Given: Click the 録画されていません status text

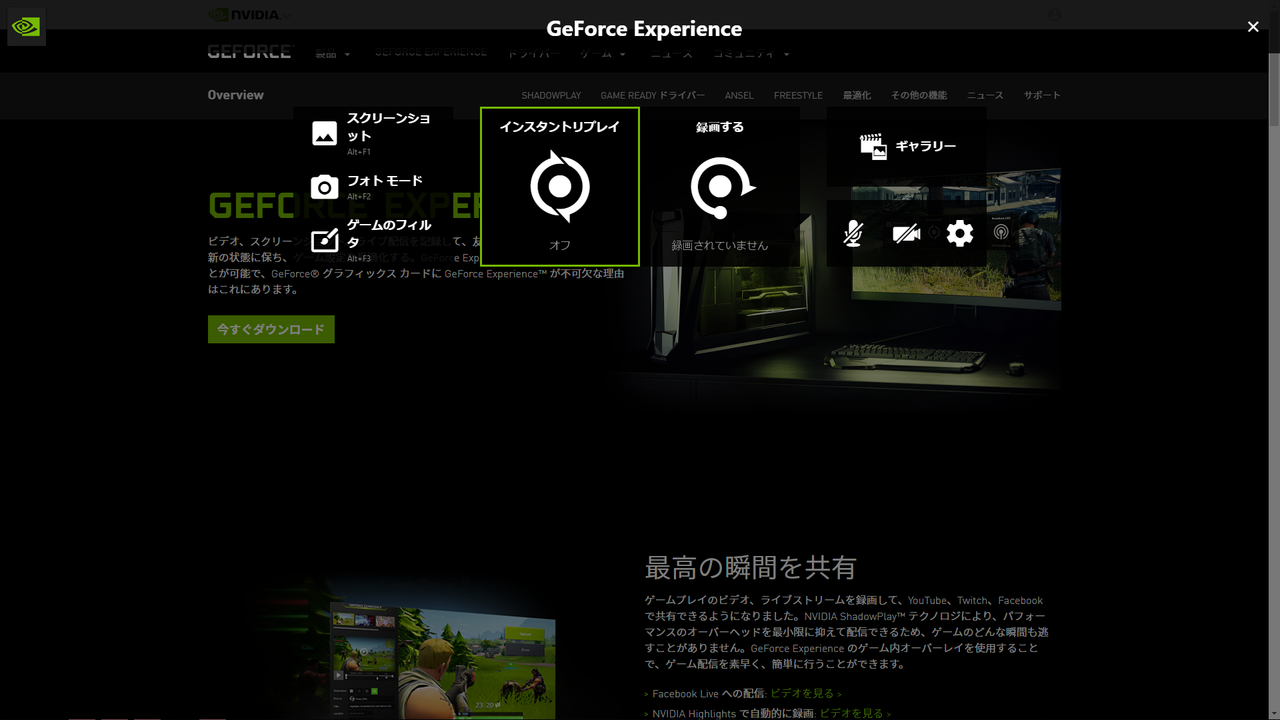Looking at the screenshot, I should point(720,245).
